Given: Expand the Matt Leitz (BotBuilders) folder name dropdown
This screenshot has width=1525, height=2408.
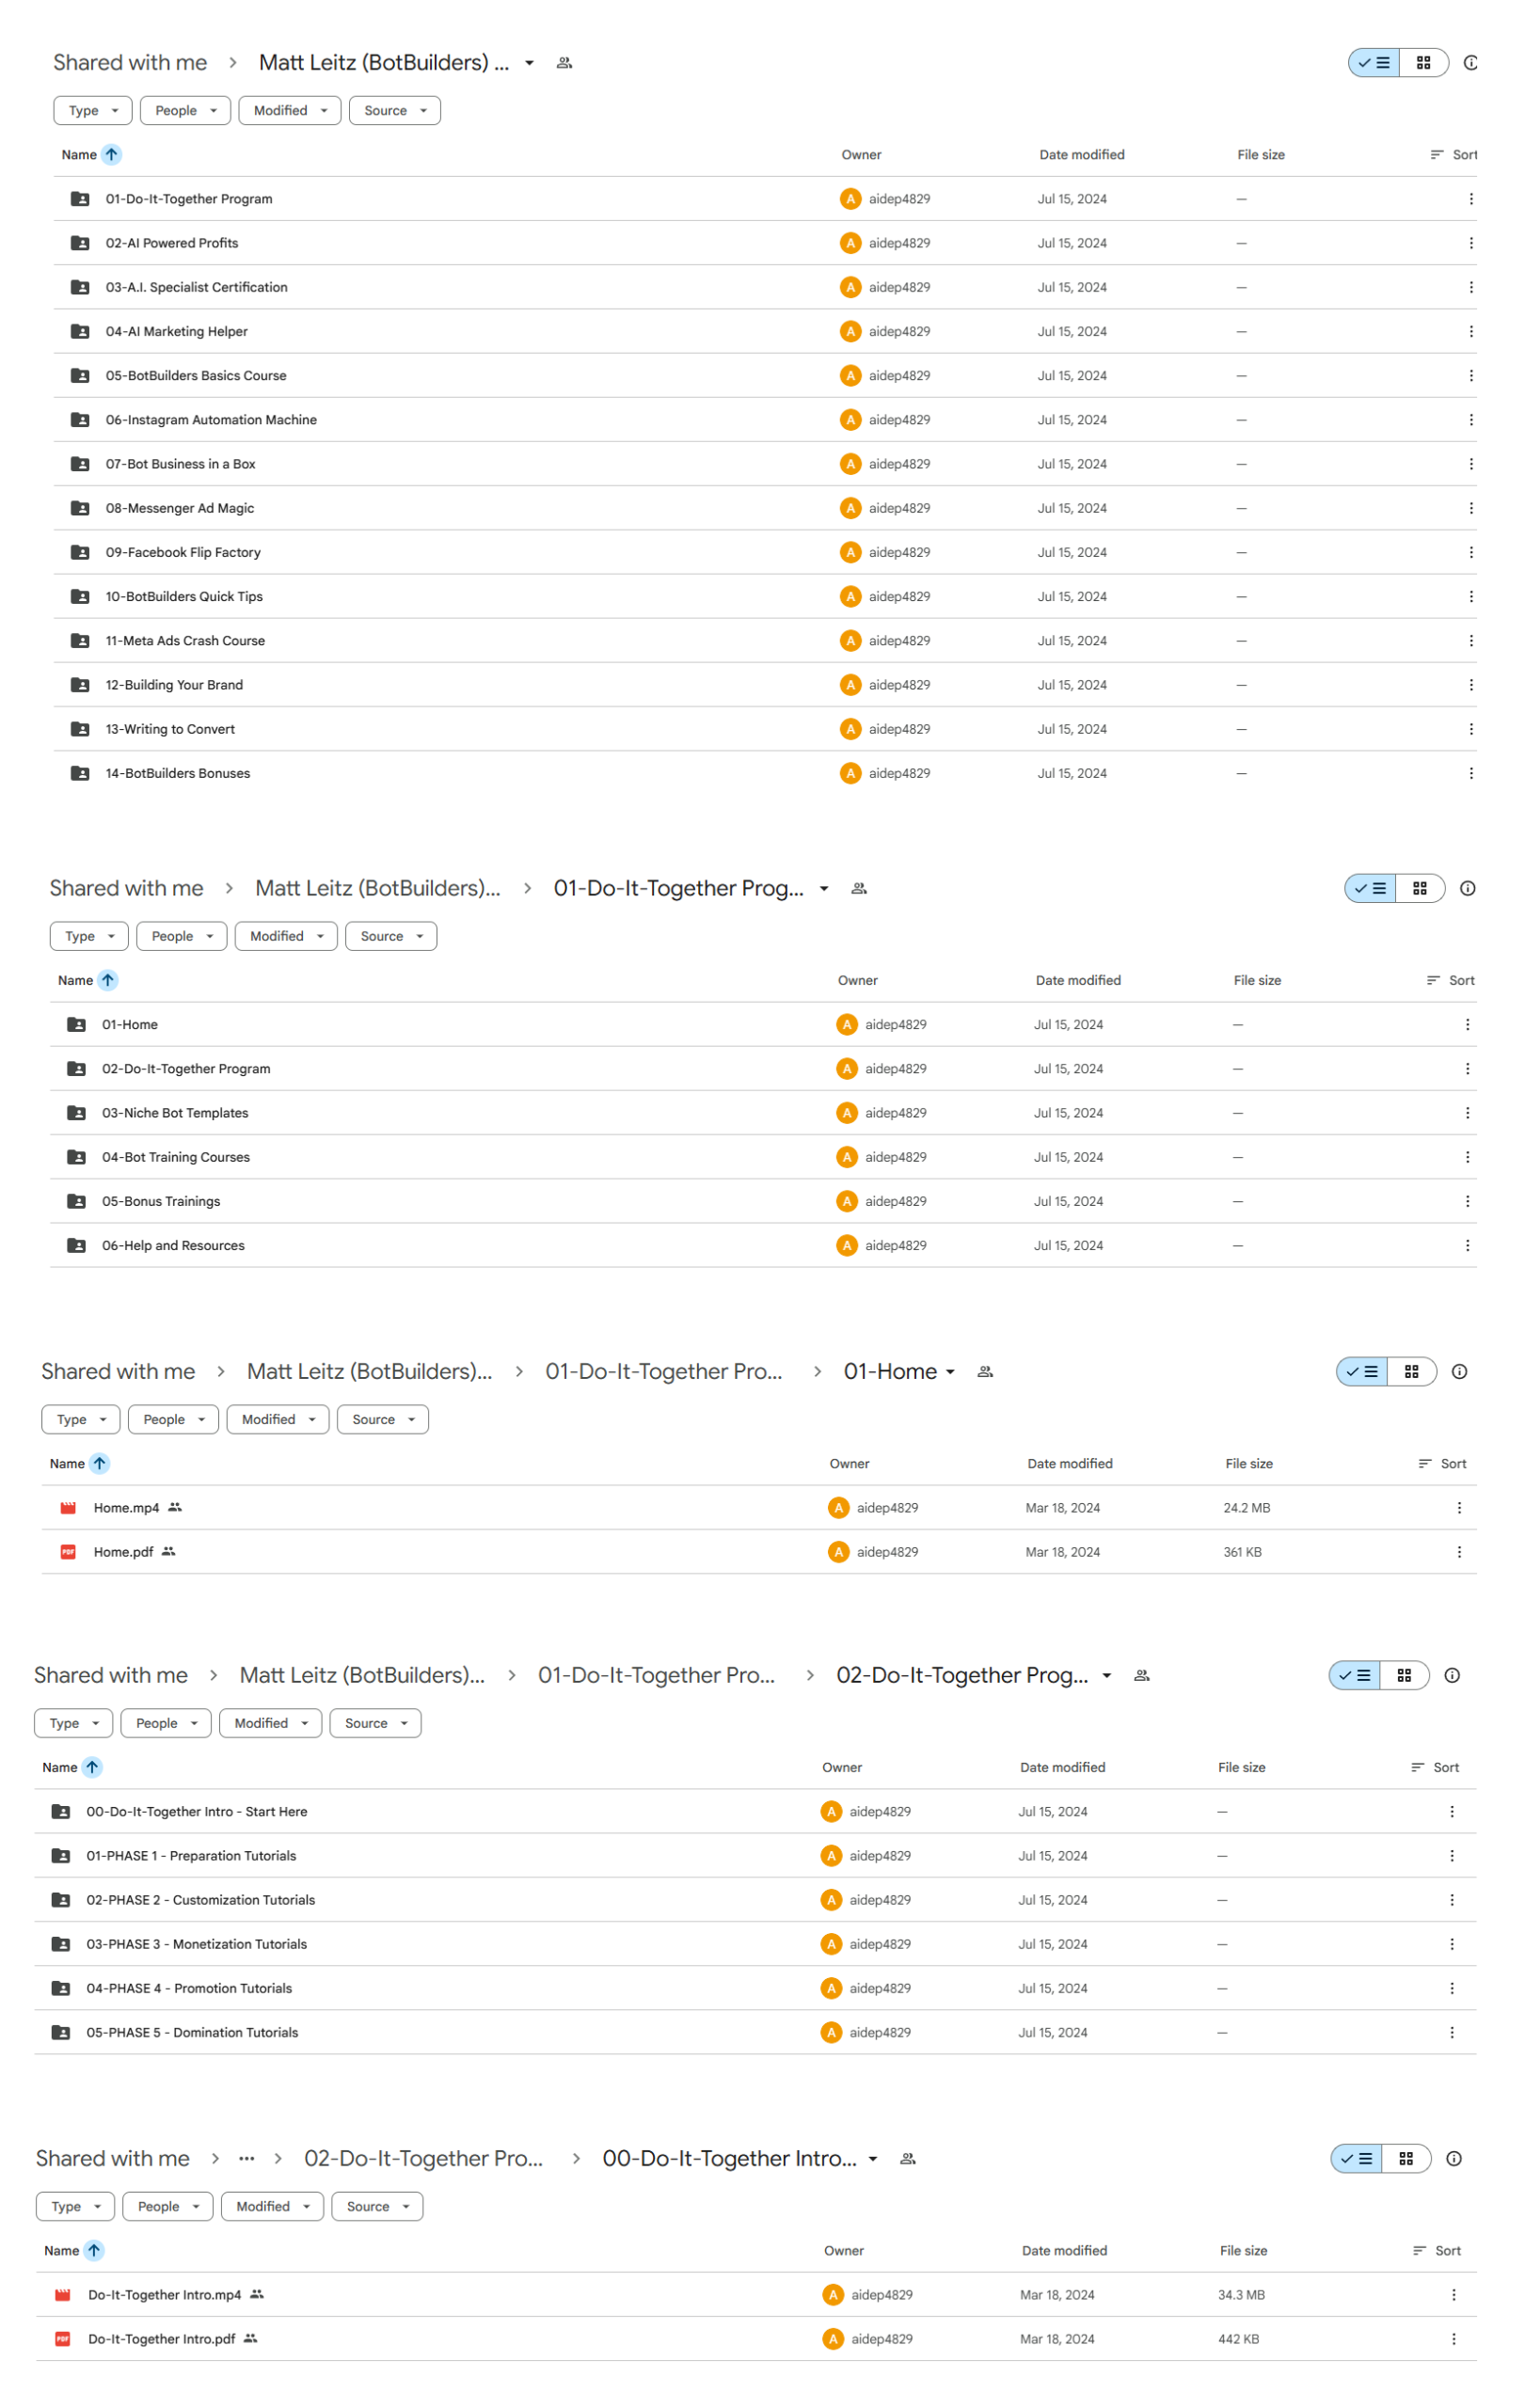Looking at the screenshot, I should point(529,63).
